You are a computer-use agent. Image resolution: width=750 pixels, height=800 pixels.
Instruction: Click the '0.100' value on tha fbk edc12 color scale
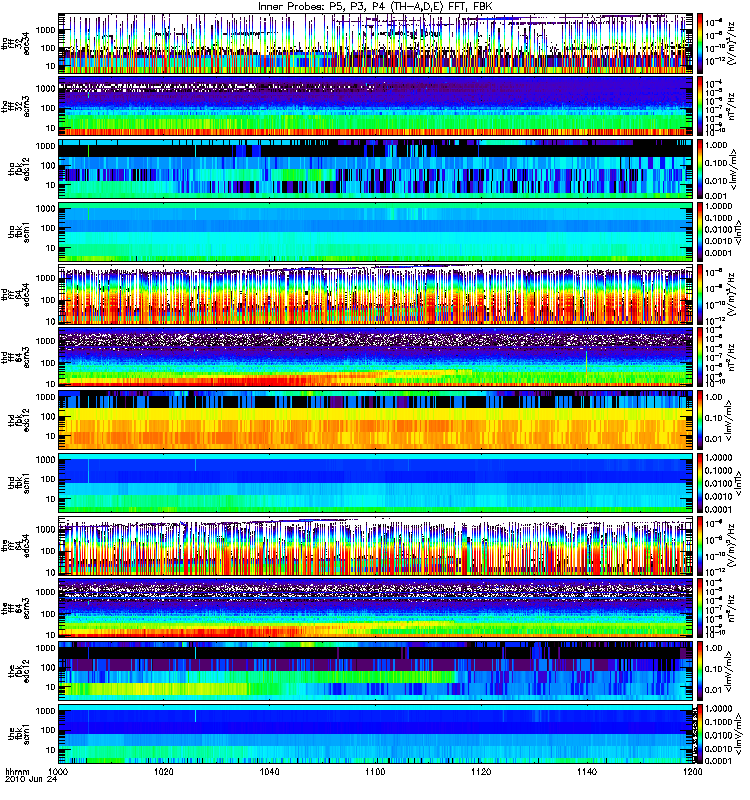(716, 163)
